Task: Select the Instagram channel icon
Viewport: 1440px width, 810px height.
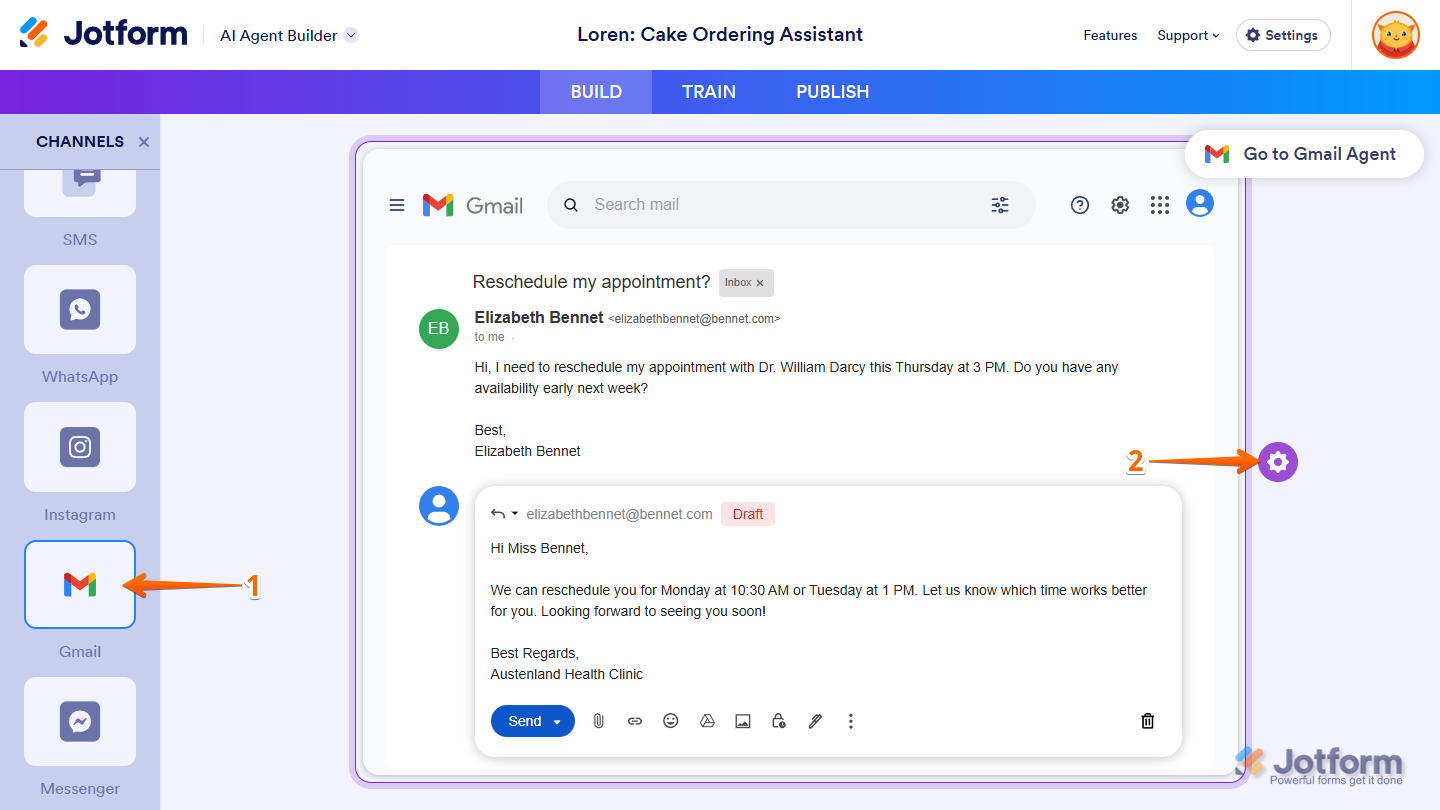Action: (80, 447)
